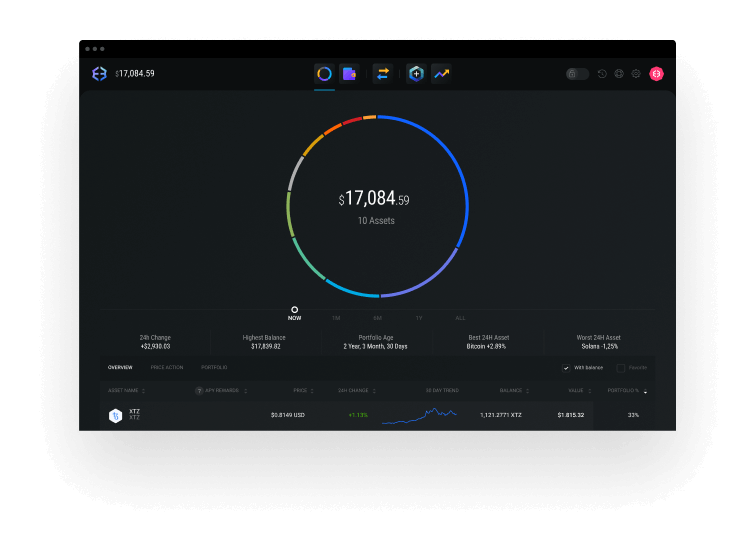
Task: Click the XTZ price $0.8149 USD
Action: pyautogui.click(x=288, y=415)
